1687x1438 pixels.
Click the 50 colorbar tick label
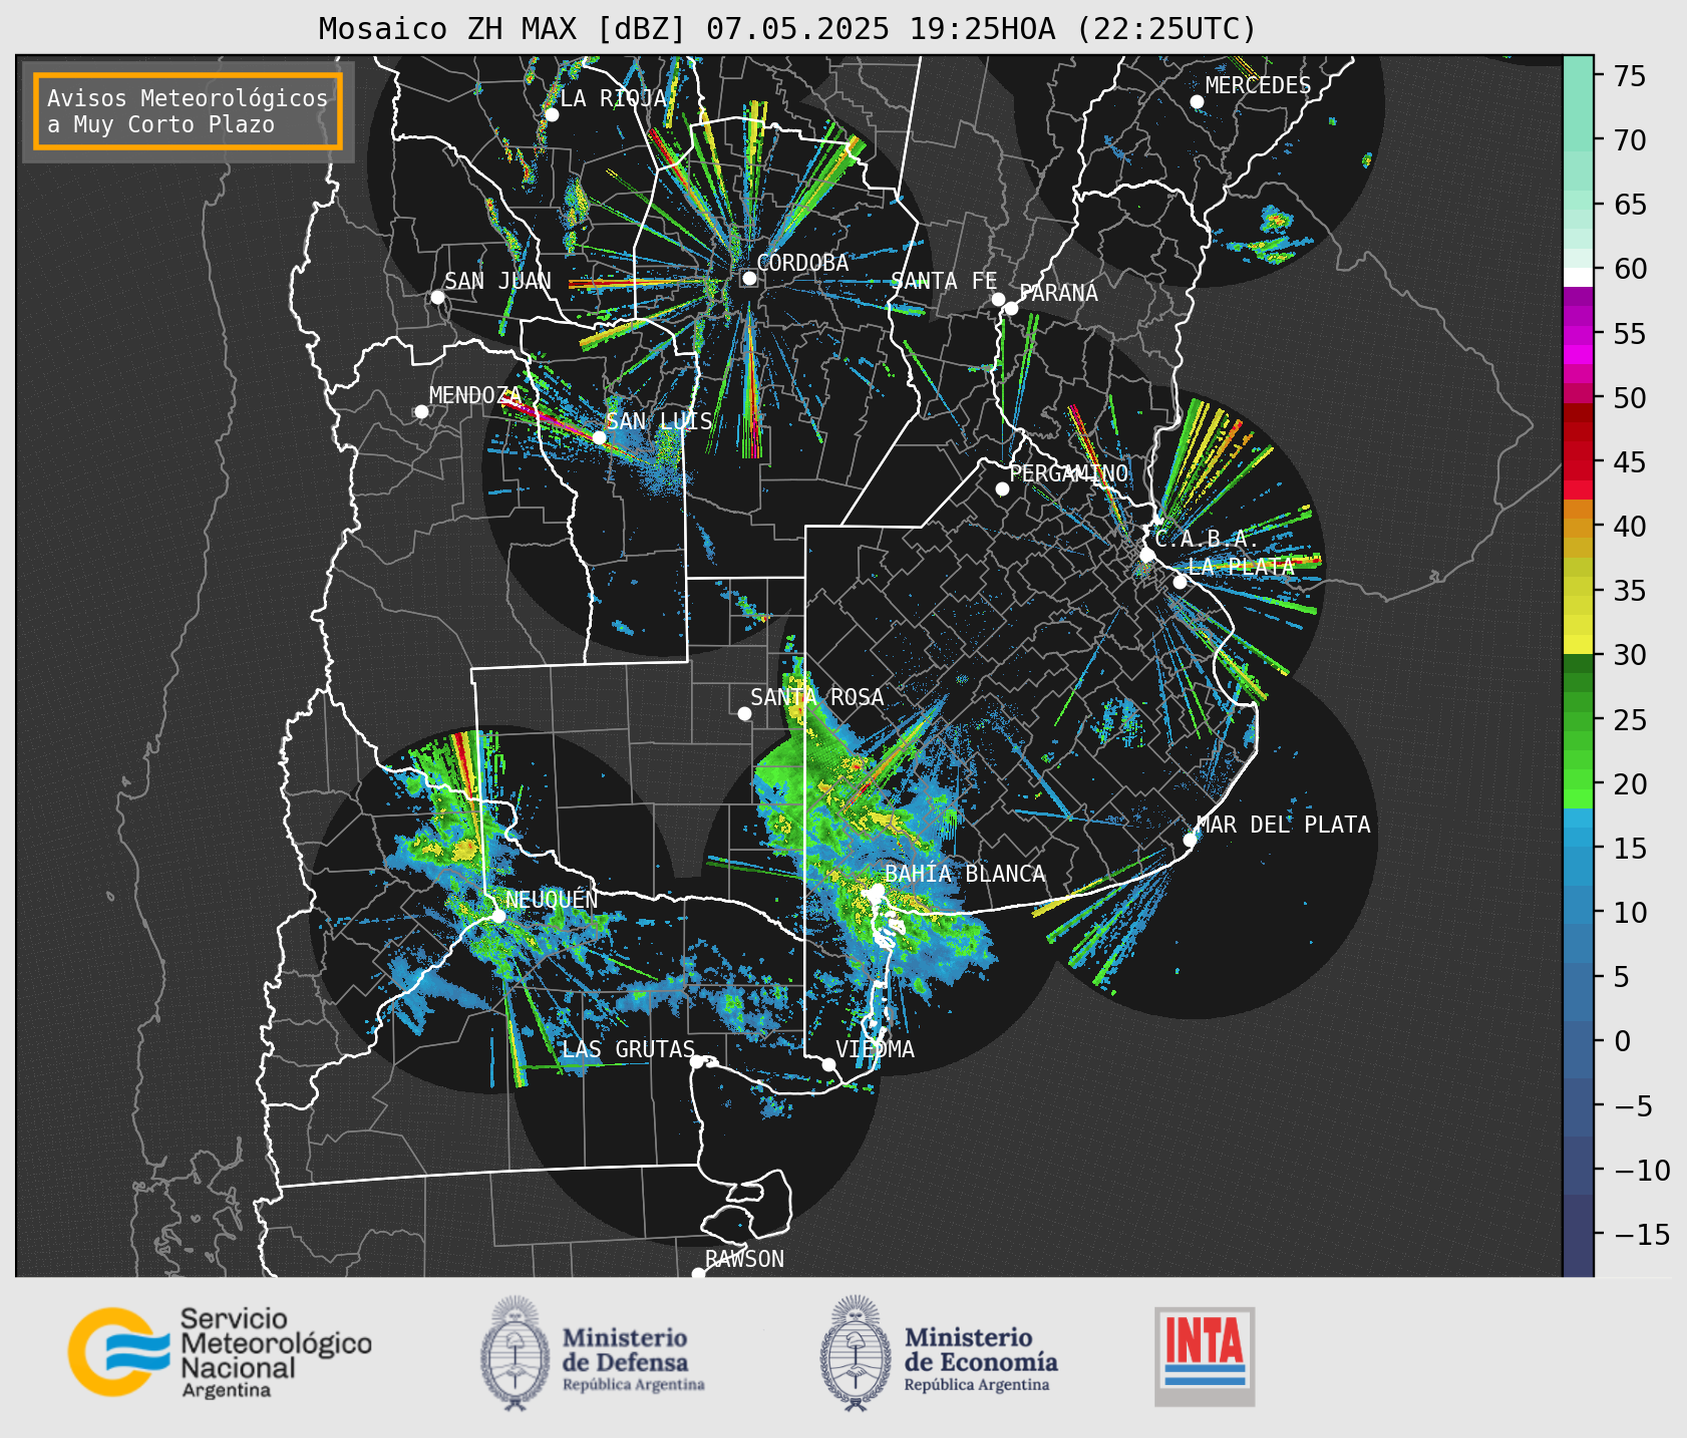coord(1628,398)
